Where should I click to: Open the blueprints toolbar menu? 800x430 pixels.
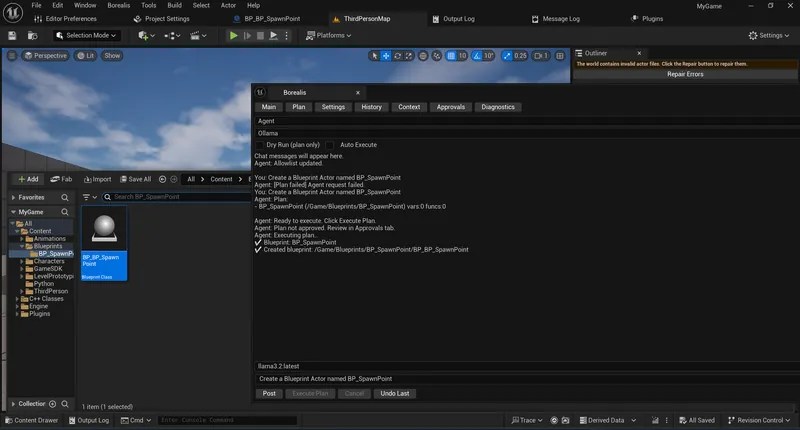click(x=172, y=36)
